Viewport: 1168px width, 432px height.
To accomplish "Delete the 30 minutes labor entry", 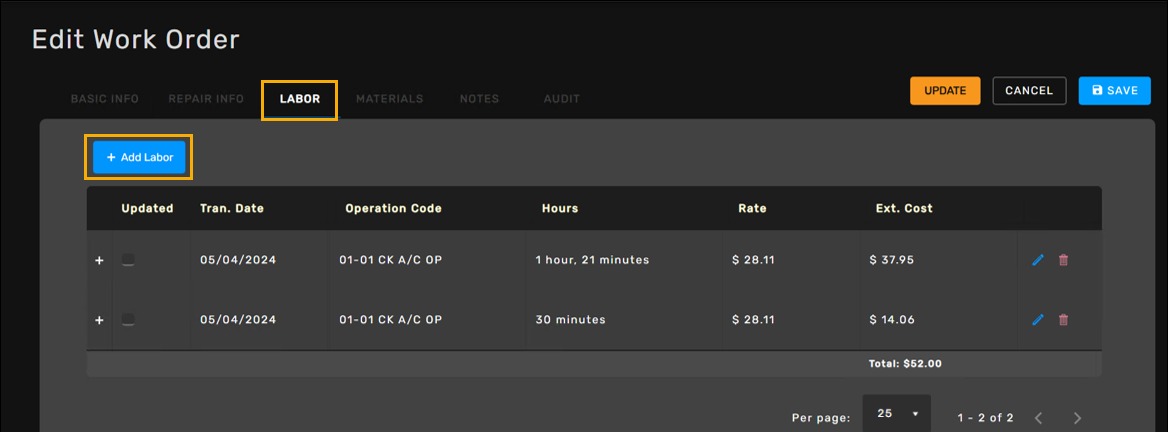I will coord(1063,320).
